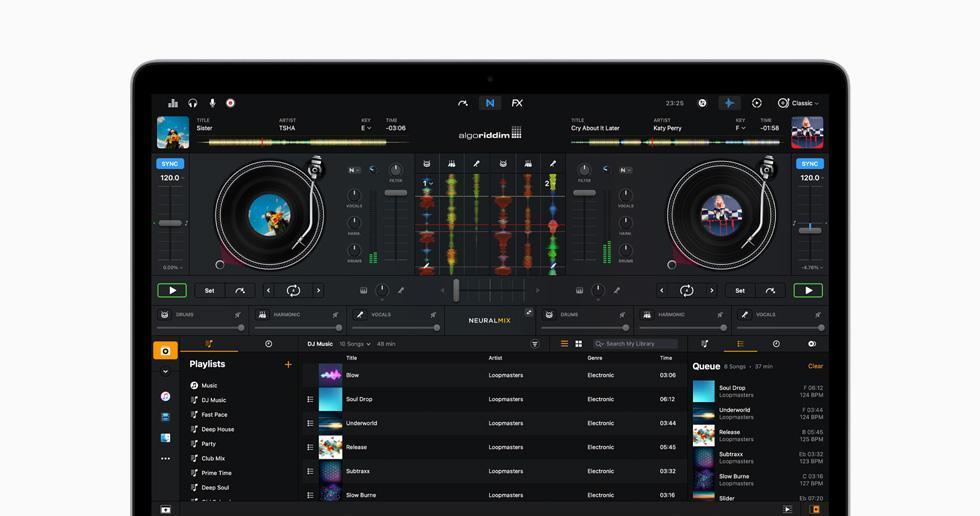Viewport: 980px width, 516px height.
Task: Clear the queue
Action: coord(815,366)
